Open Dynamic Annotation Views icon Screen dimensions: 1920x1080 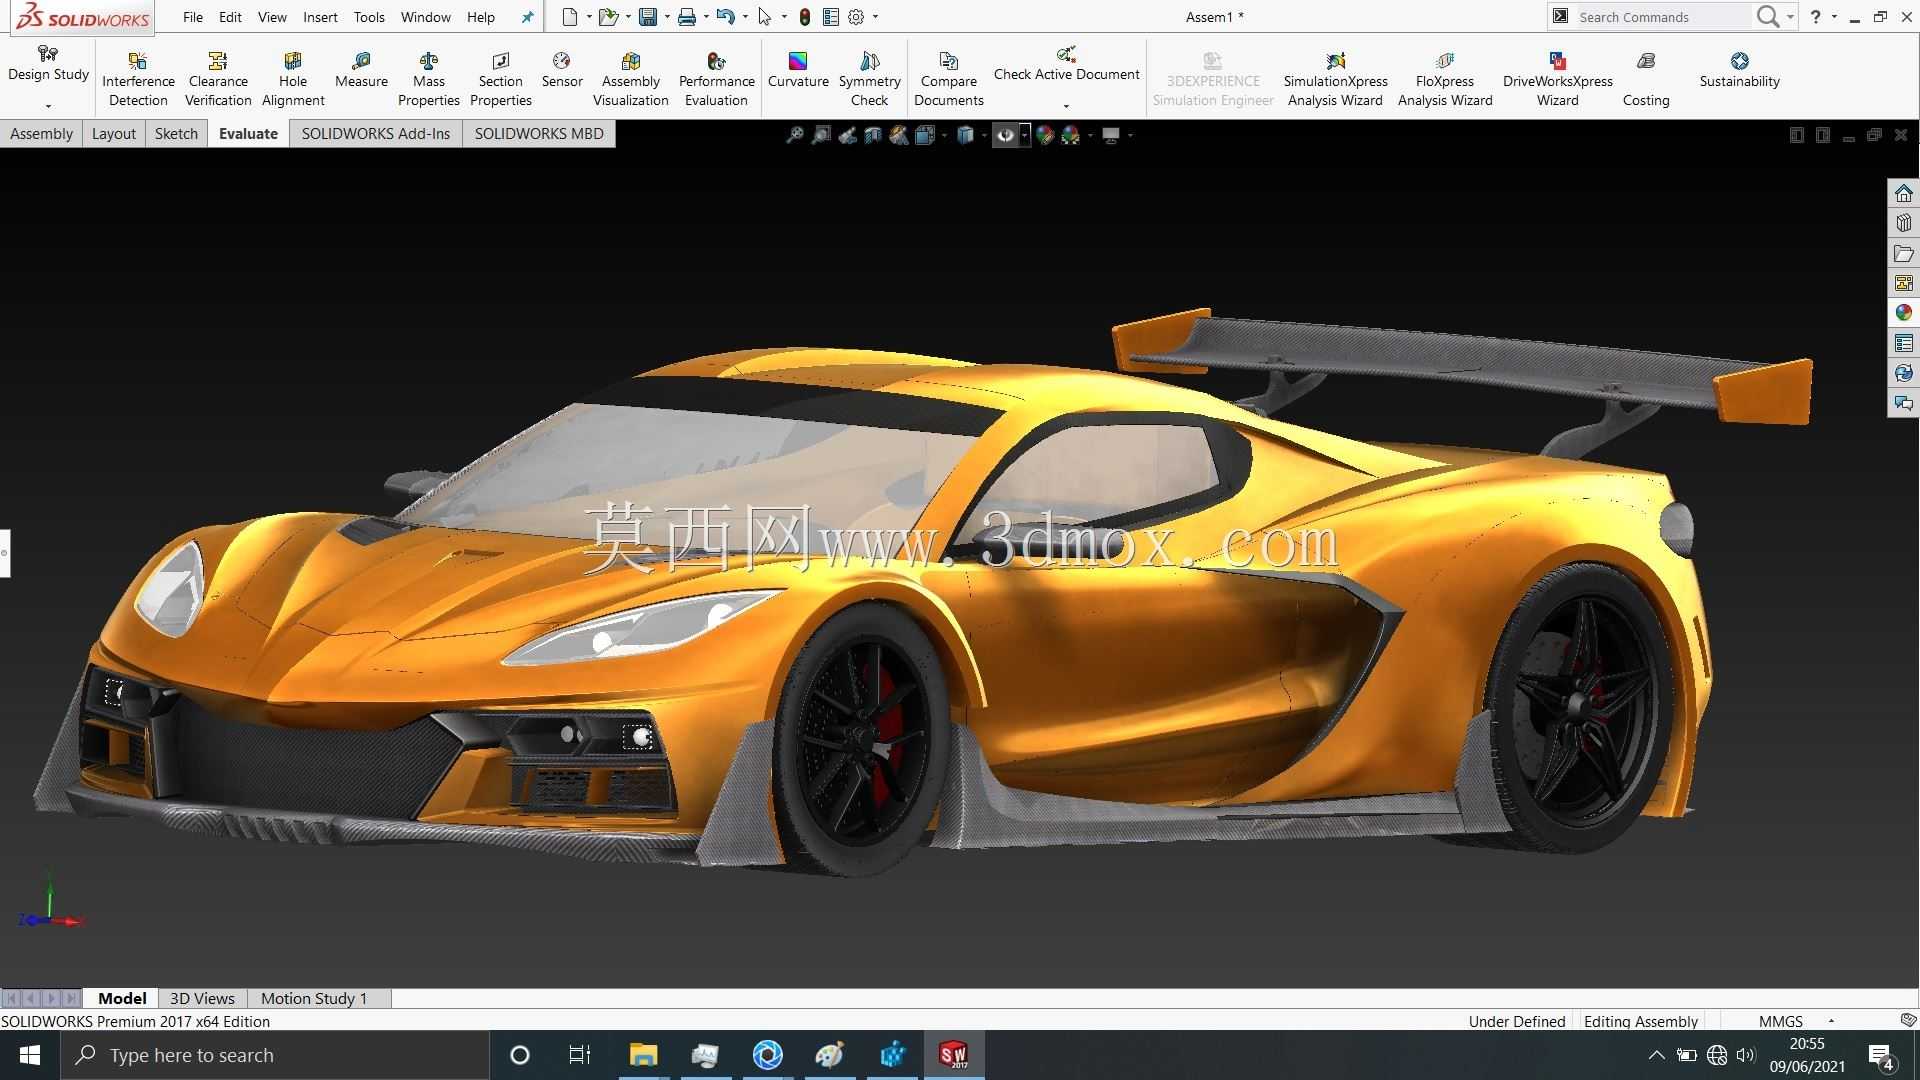tap(899, 135)
